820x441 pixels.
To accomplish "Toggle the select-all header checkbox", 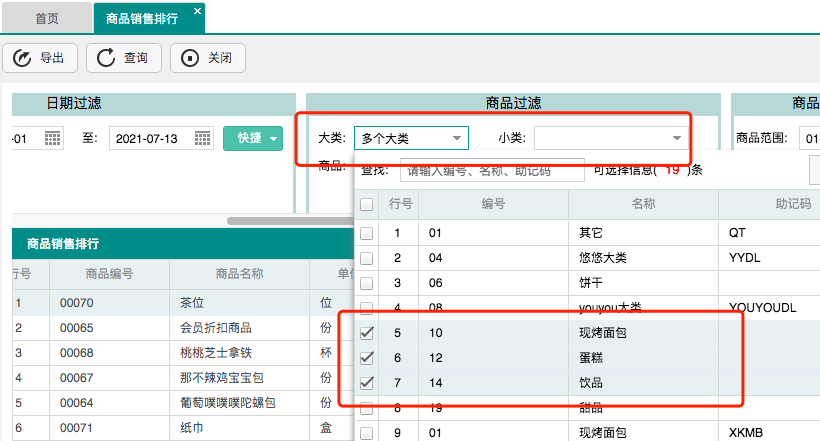I will [366, 204].
